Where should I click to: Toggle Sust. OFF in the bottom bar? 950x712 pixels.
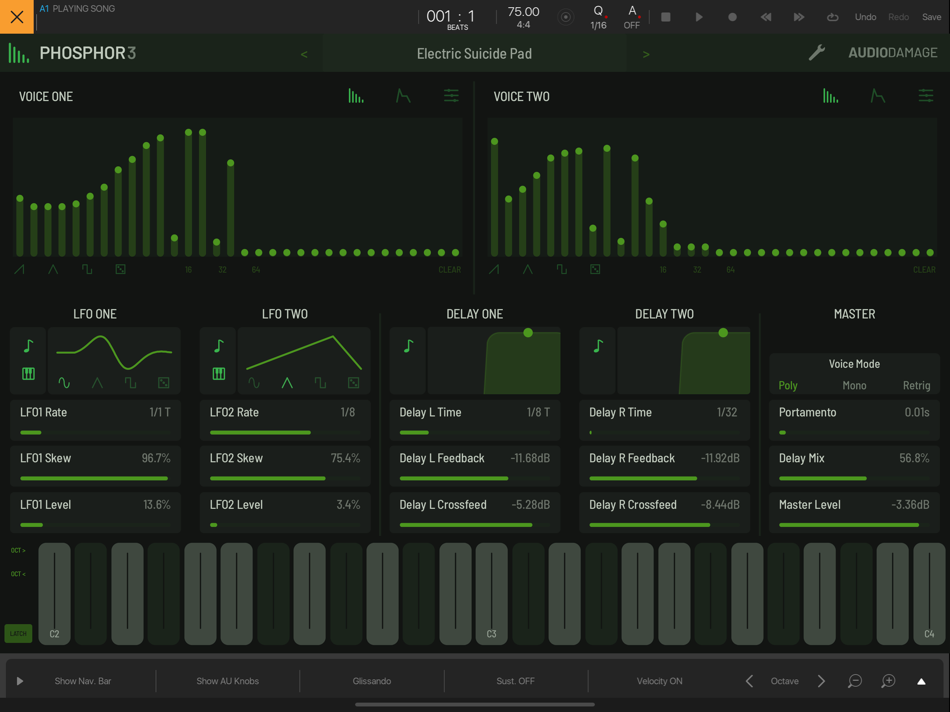pos(515,680)
